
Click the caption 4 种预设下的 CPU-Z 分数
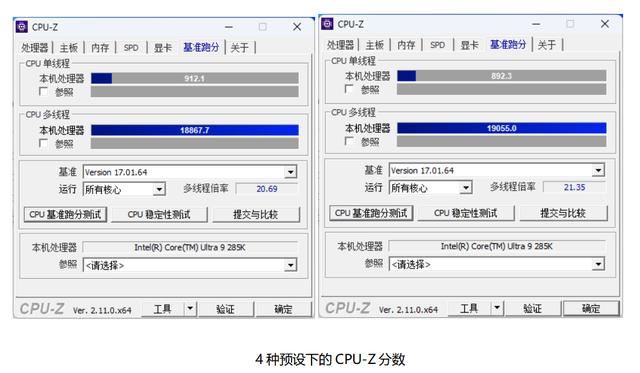coord(330,360)
